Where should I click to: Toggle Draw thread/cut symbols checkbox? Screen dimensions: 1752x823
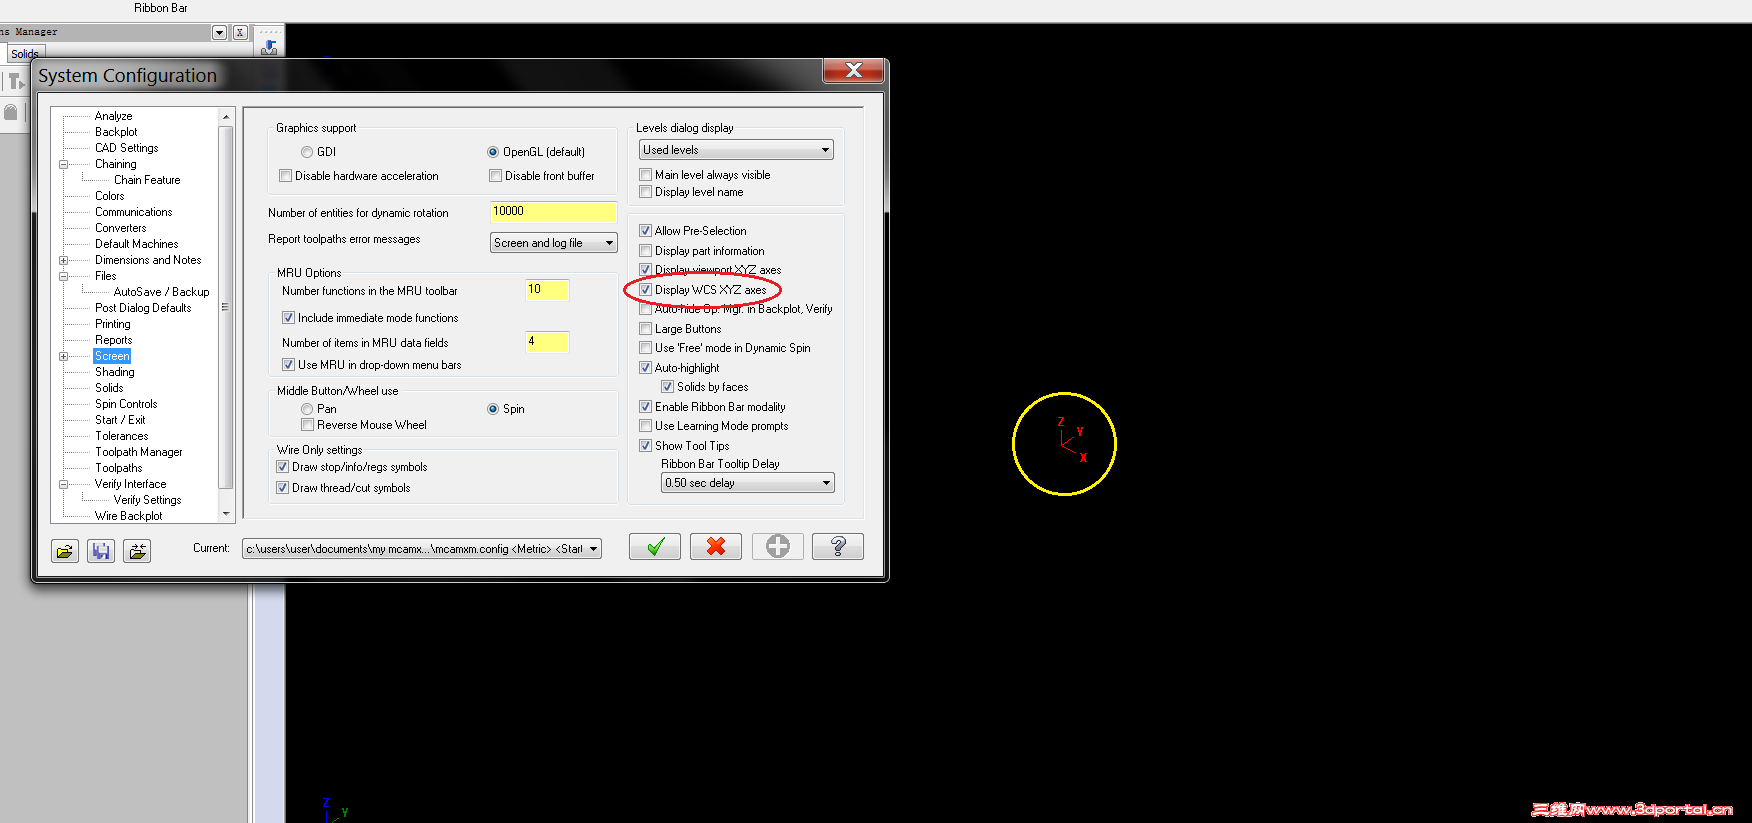click(x=283, y=488)
